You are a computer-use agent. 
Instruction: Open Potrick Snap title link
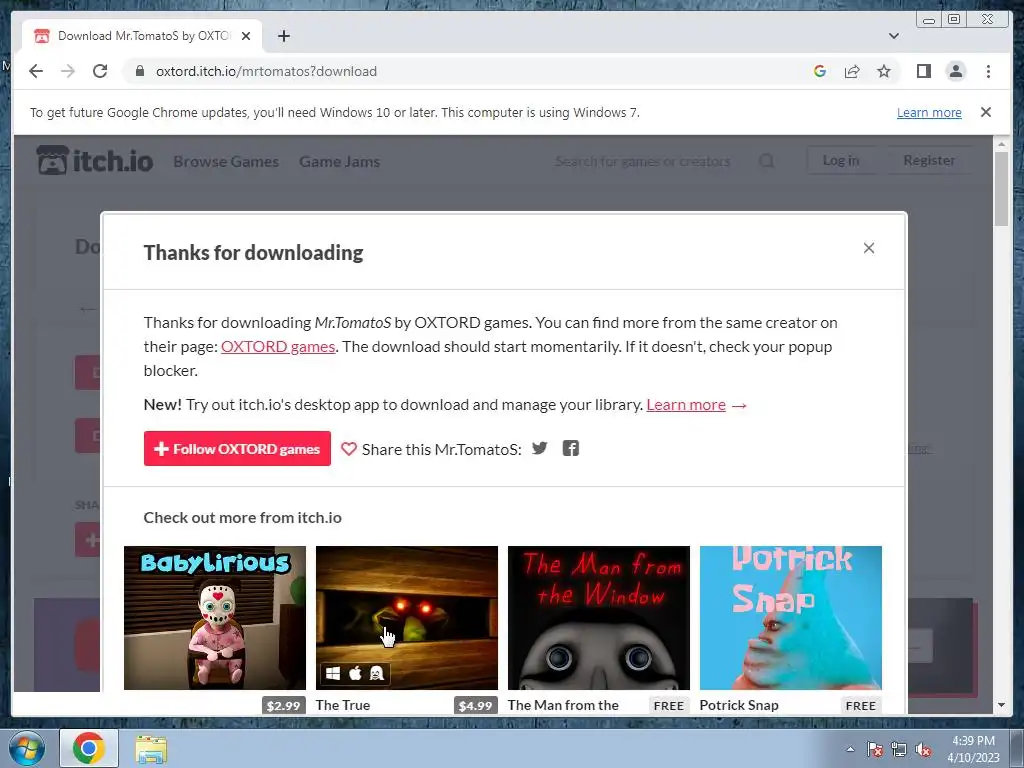739,705
